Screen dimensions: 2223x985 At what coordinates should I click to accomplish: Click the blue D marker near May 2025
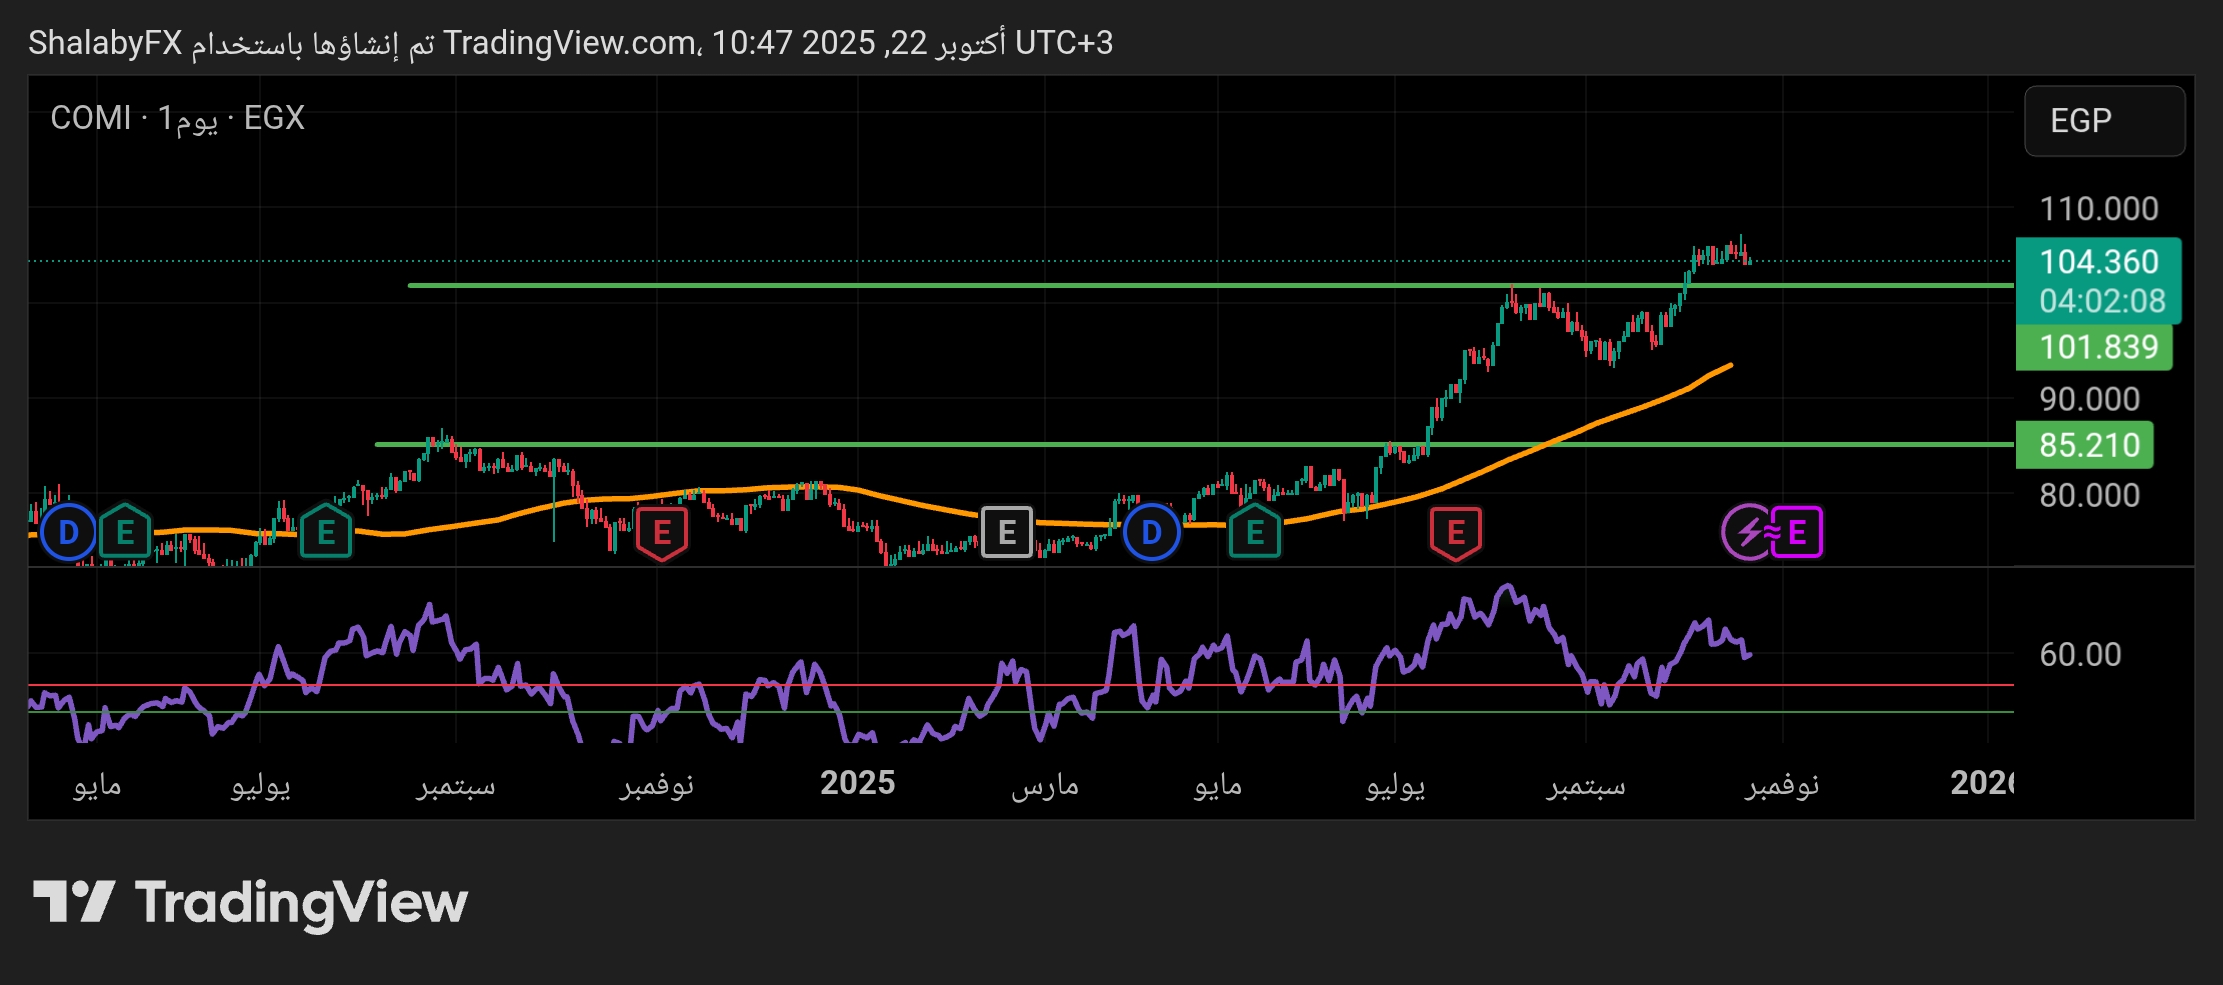click(1151, 532)
